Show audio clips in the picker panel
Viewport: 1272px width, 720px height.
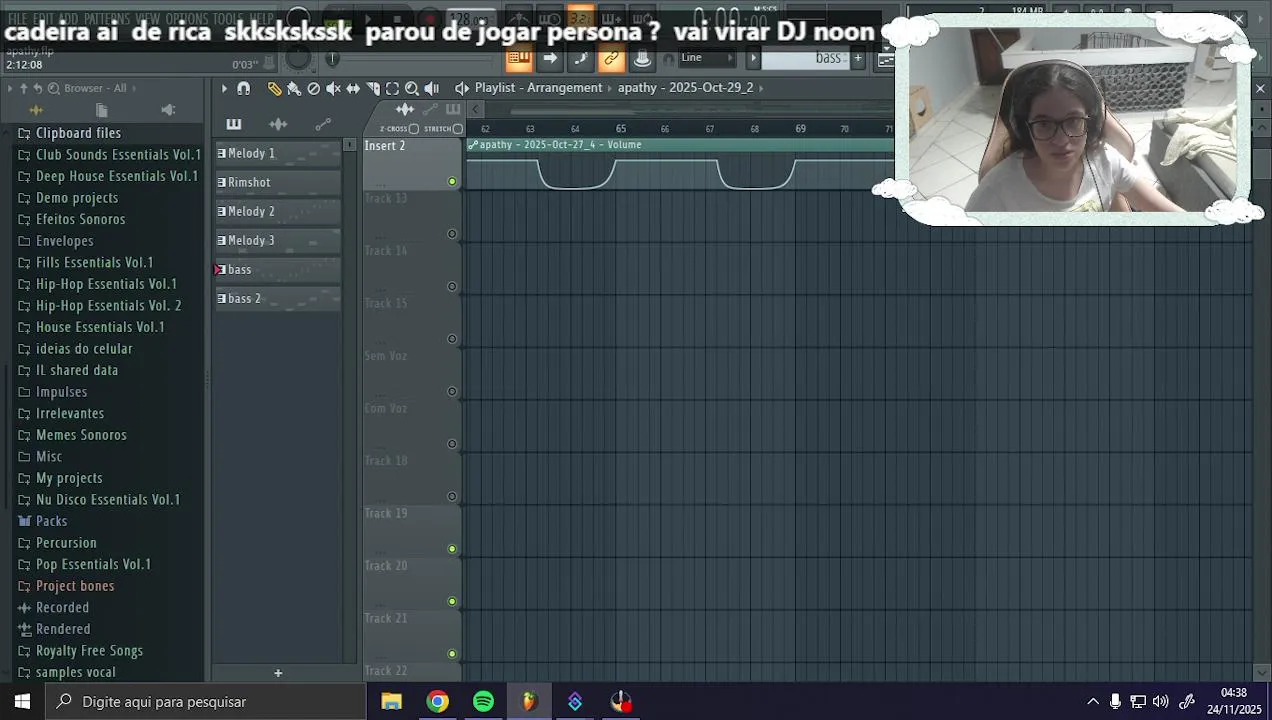tap(278, 124)
